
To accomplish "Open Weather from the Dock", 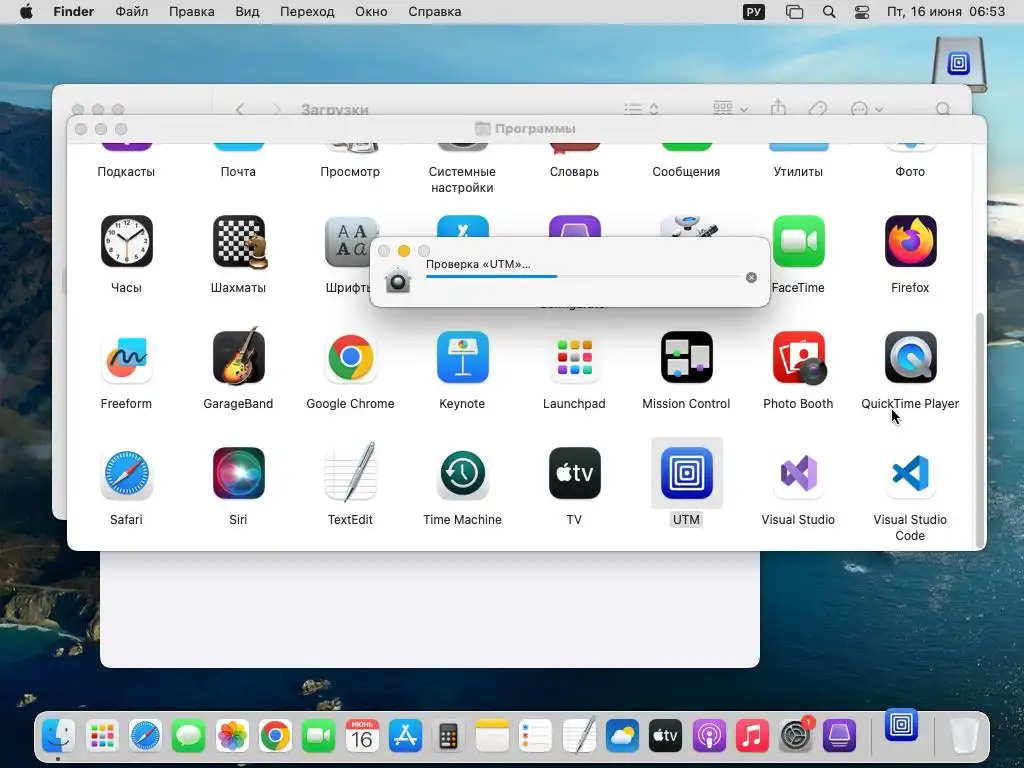I will tap(622, 737).
